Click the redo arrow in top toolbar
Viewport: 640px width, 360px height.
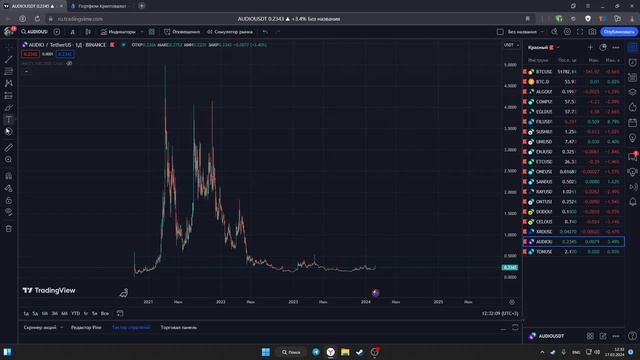278,32
